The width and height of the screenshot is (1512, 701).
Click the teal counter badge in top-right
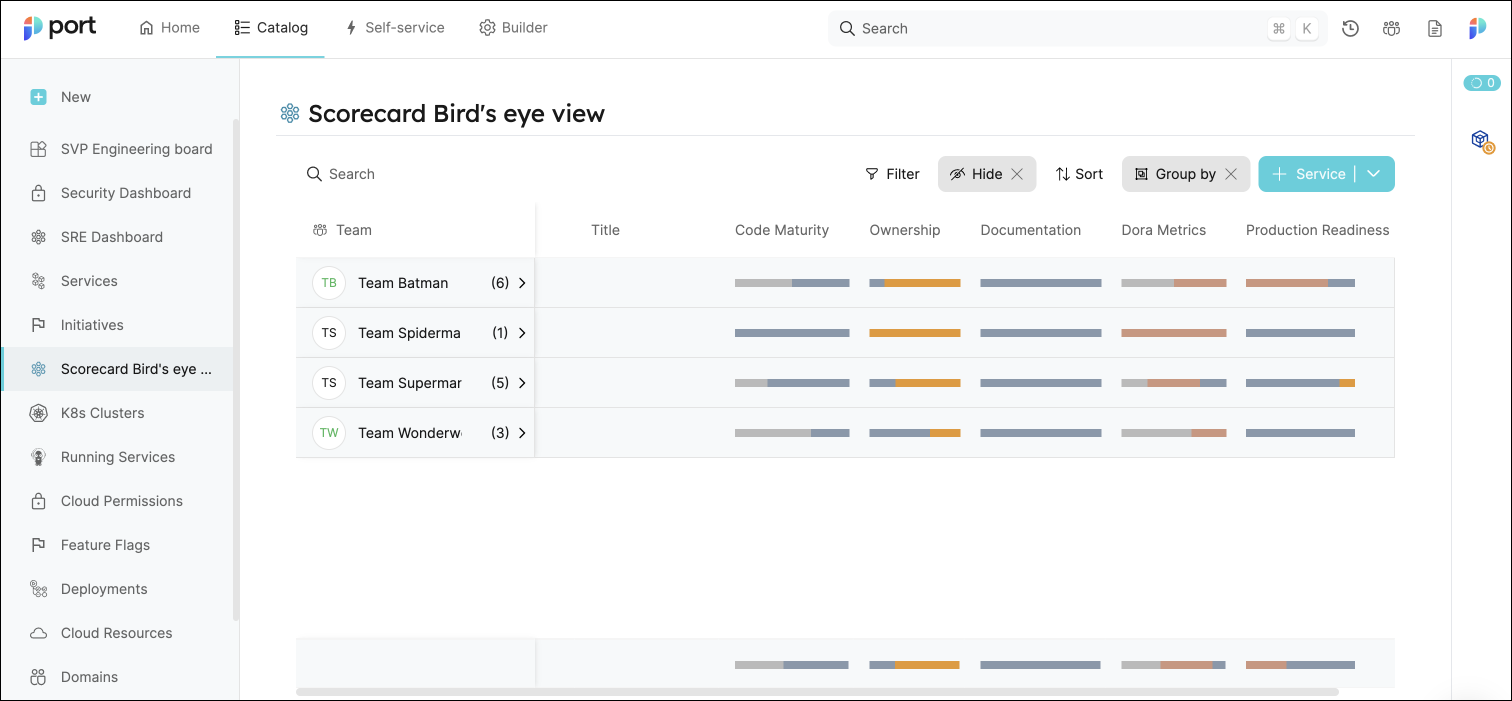coord(1481,83)
